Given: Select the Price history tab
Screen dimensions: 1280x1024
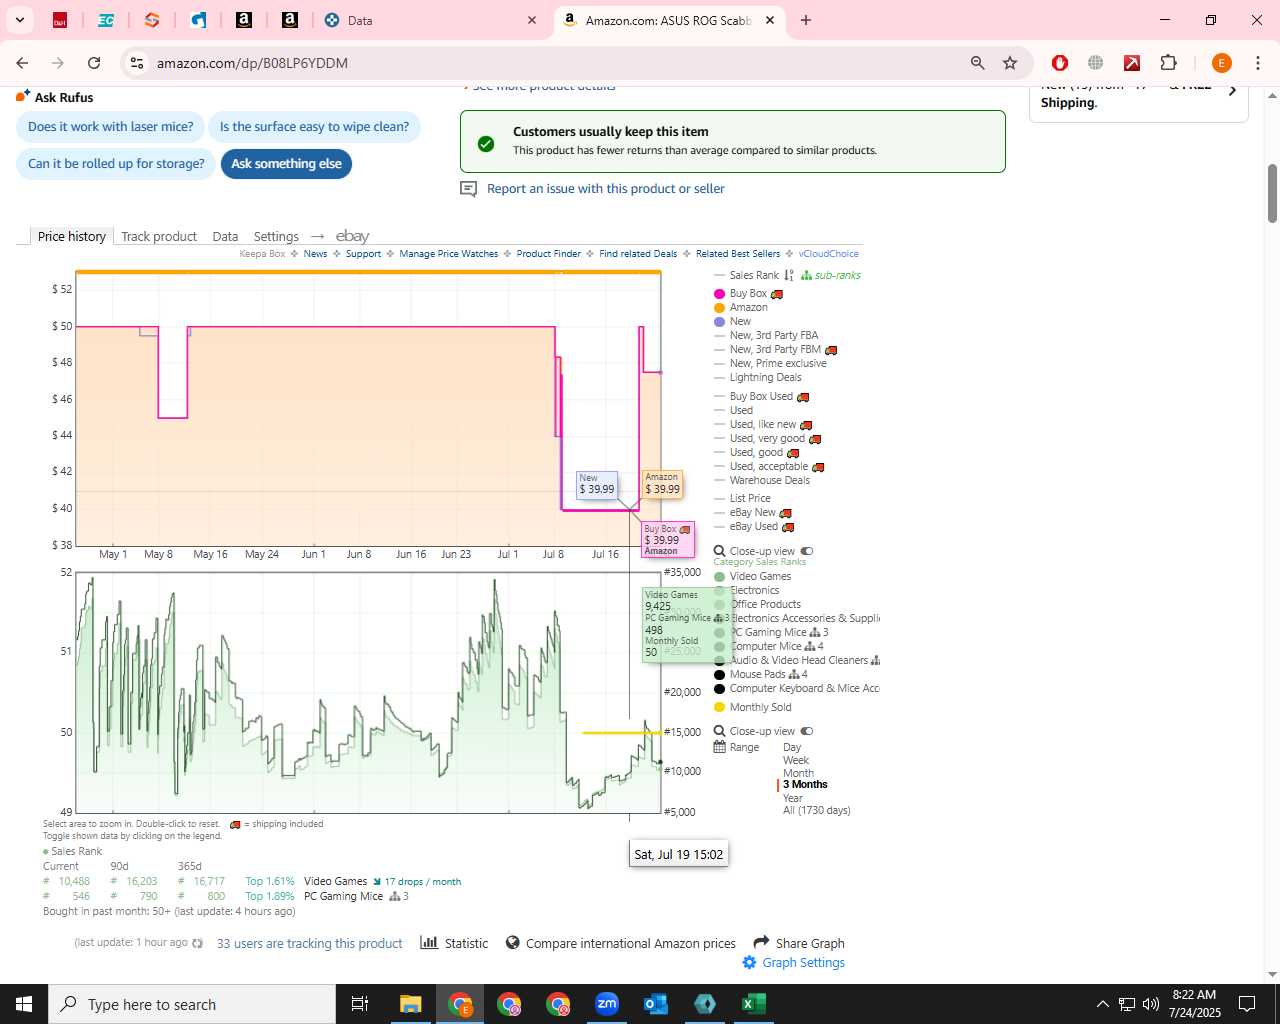Looking at the screenshot, I should 72,236.
